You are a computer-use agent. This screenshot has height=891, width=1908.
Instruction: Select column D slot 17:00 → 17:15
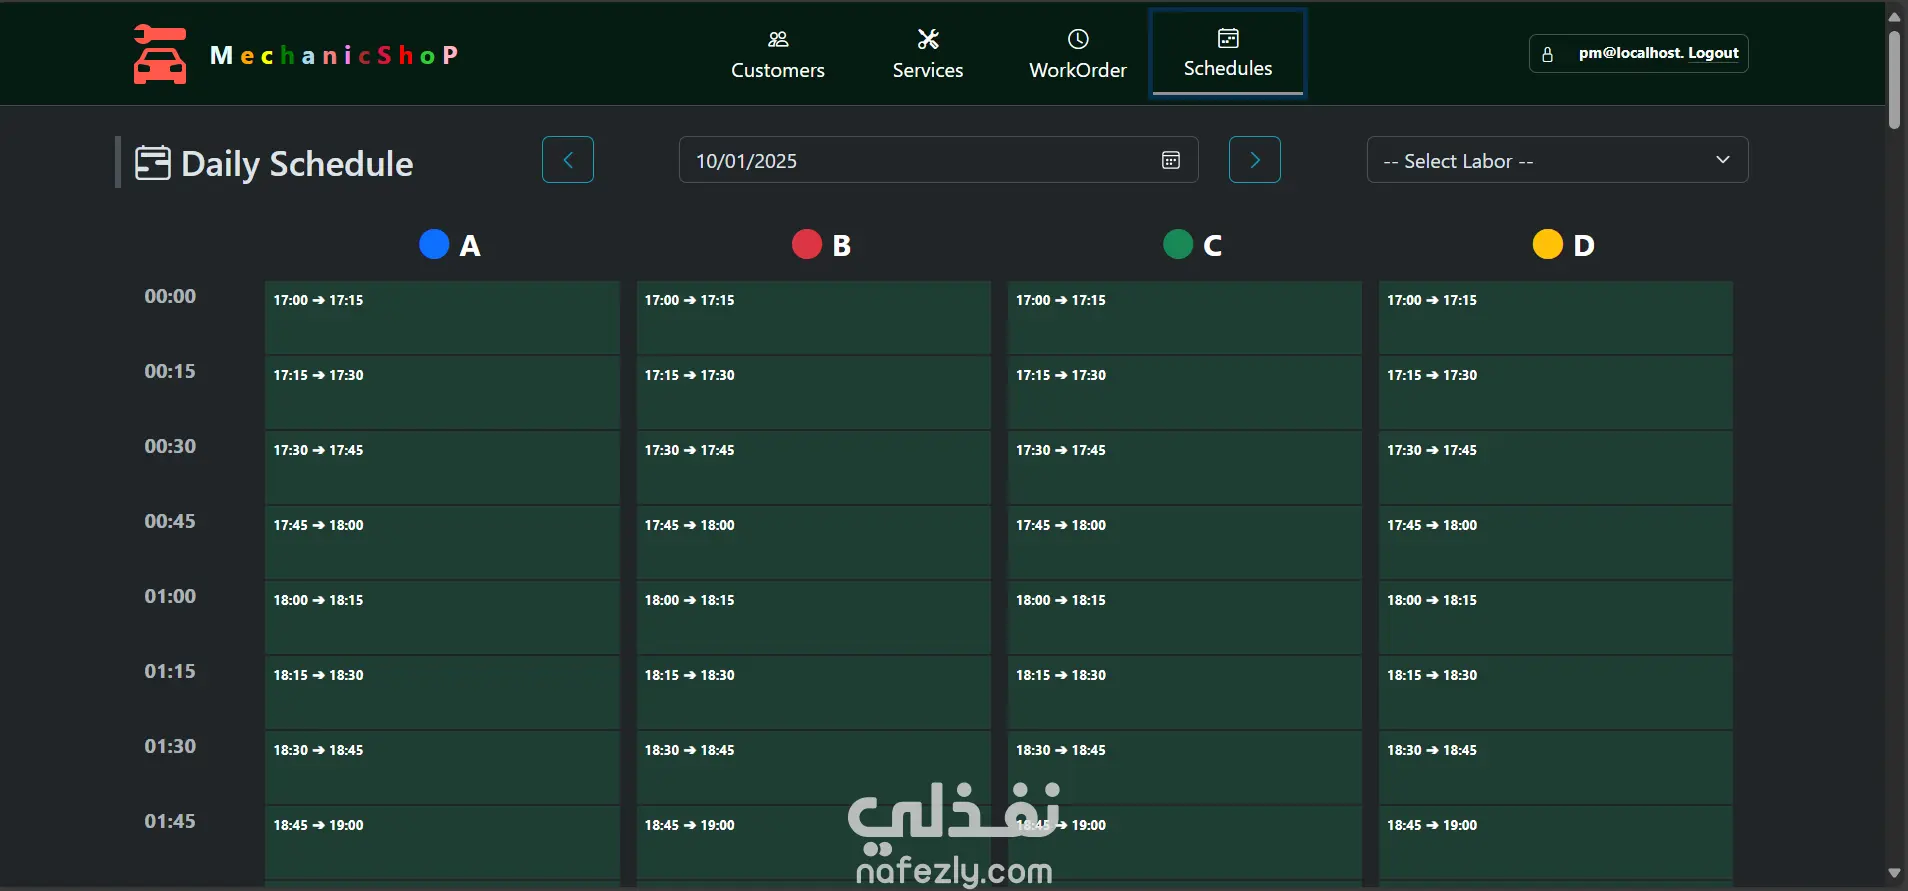point(1556,317)
